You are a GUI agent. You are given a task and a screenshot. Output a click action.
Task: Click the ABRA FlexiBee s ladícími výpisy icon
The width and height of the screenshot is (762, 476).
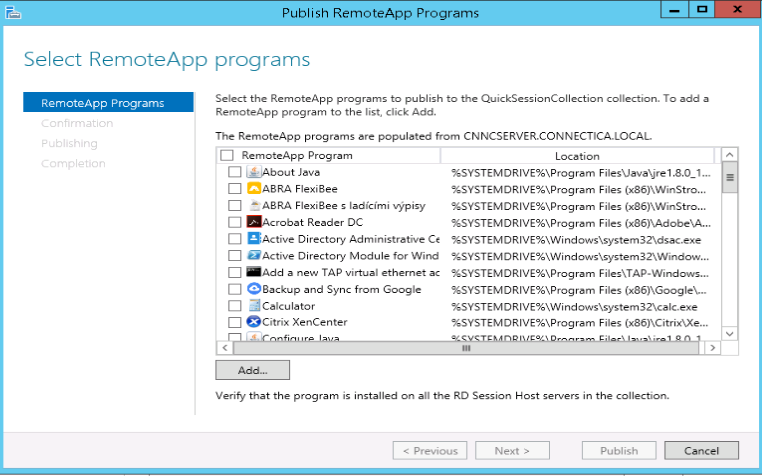coord(254,205)
